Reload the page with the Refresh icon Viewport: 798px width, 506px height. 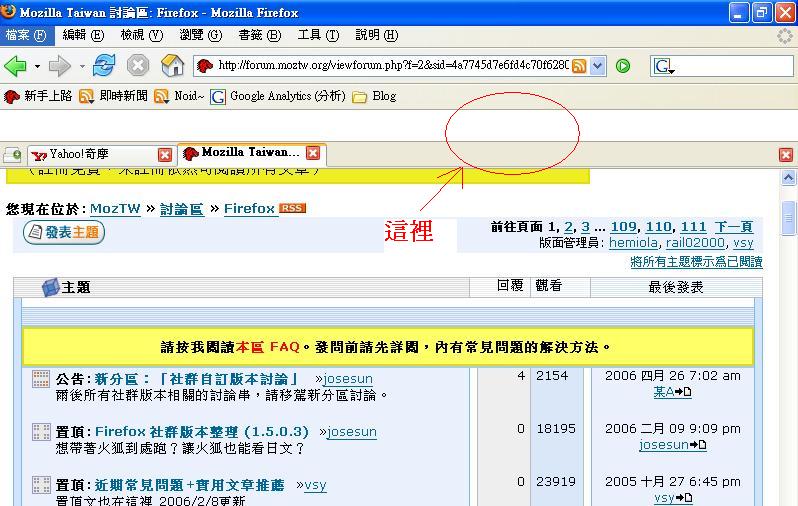[x=104, y=66]
